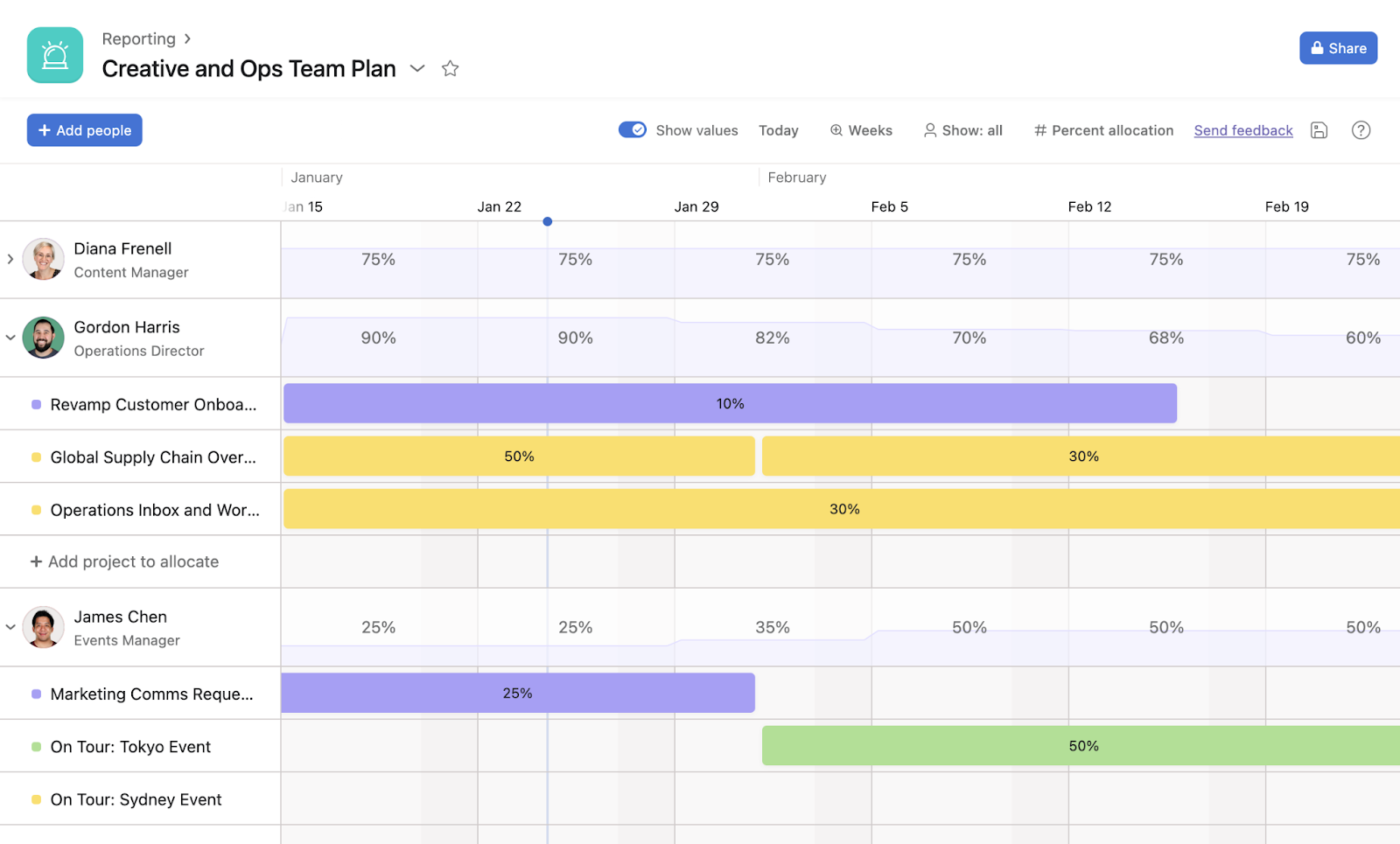Go to the Reporting breadcrumb
The height and width of the screenshot is (844, 1400).
(138, 39)
